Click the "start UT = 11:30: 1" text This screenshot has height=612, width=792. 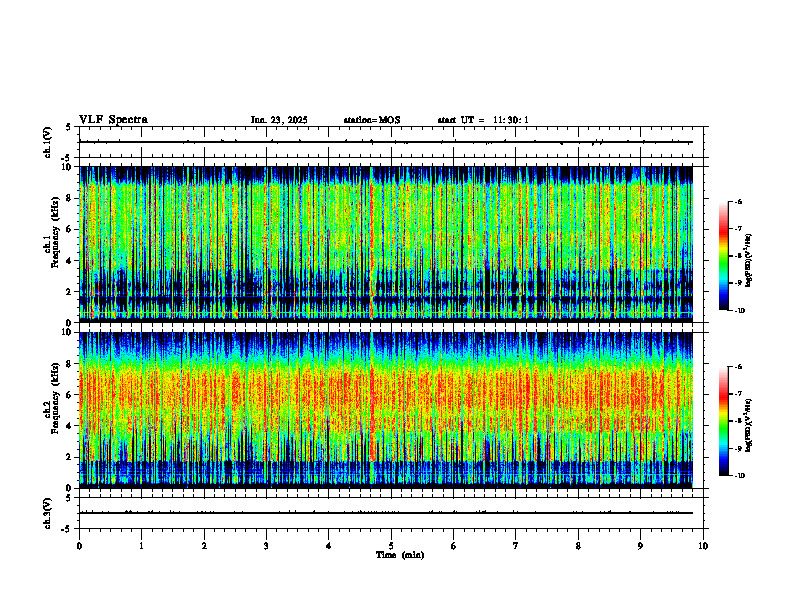click(x=483, y=120)
